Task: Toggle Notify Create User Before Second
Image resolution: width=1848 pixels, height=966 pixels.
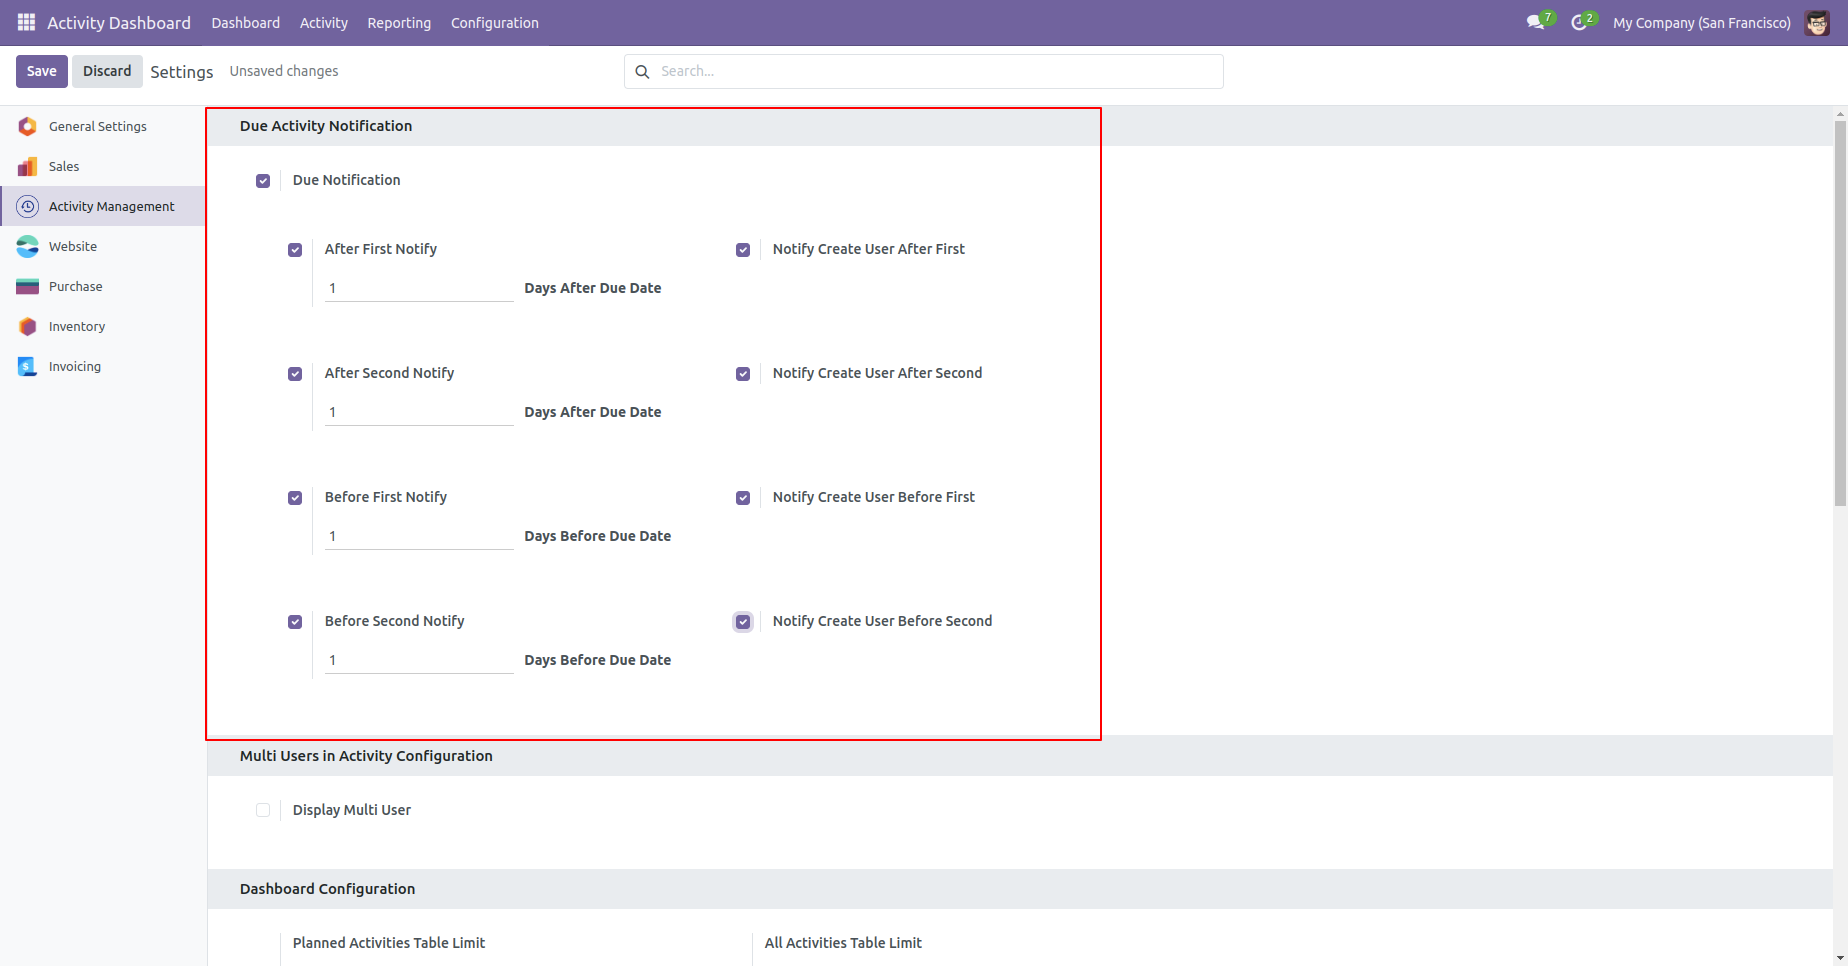Action: [743, 622]
